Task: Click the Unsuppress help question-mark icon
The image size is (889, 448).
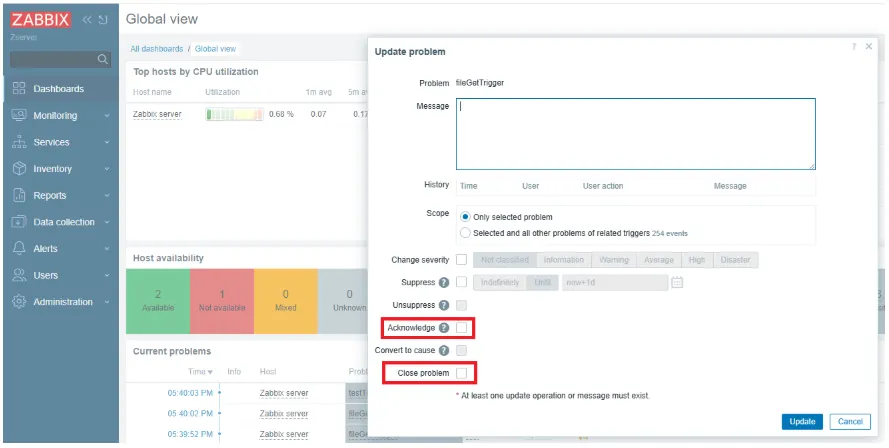Action: click(x=444, y=305)
